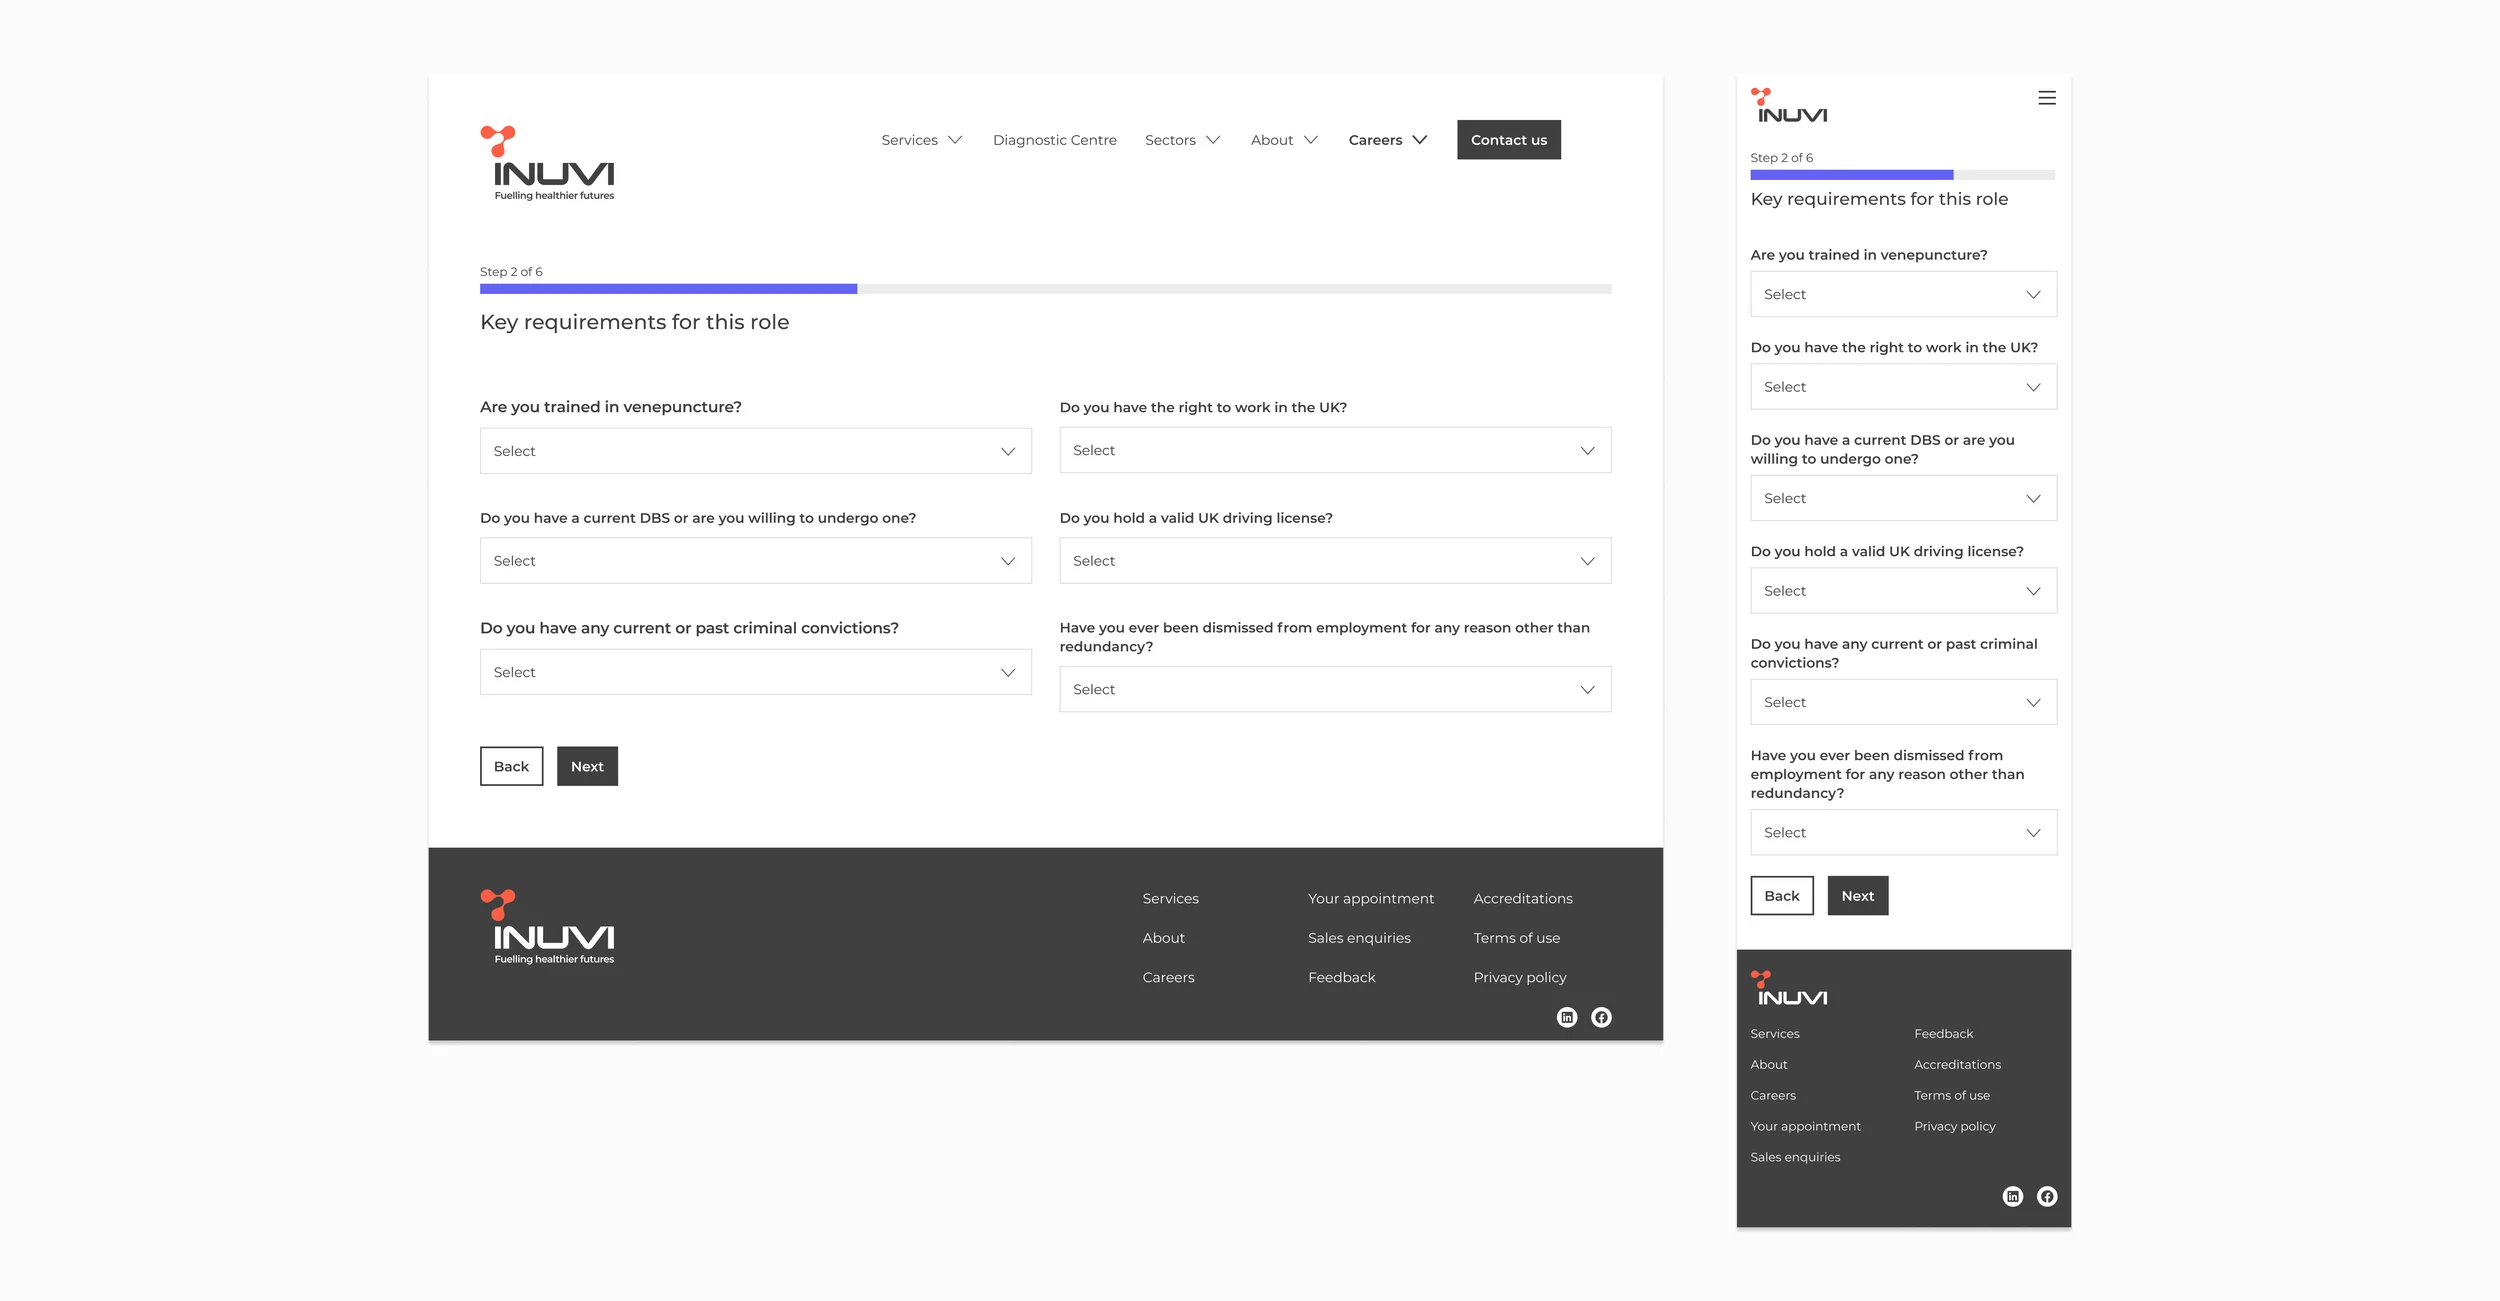Click the INUVI logo in the desktop footer
This screenshot has height=1301, width=2500.
(x=547, y=927)
